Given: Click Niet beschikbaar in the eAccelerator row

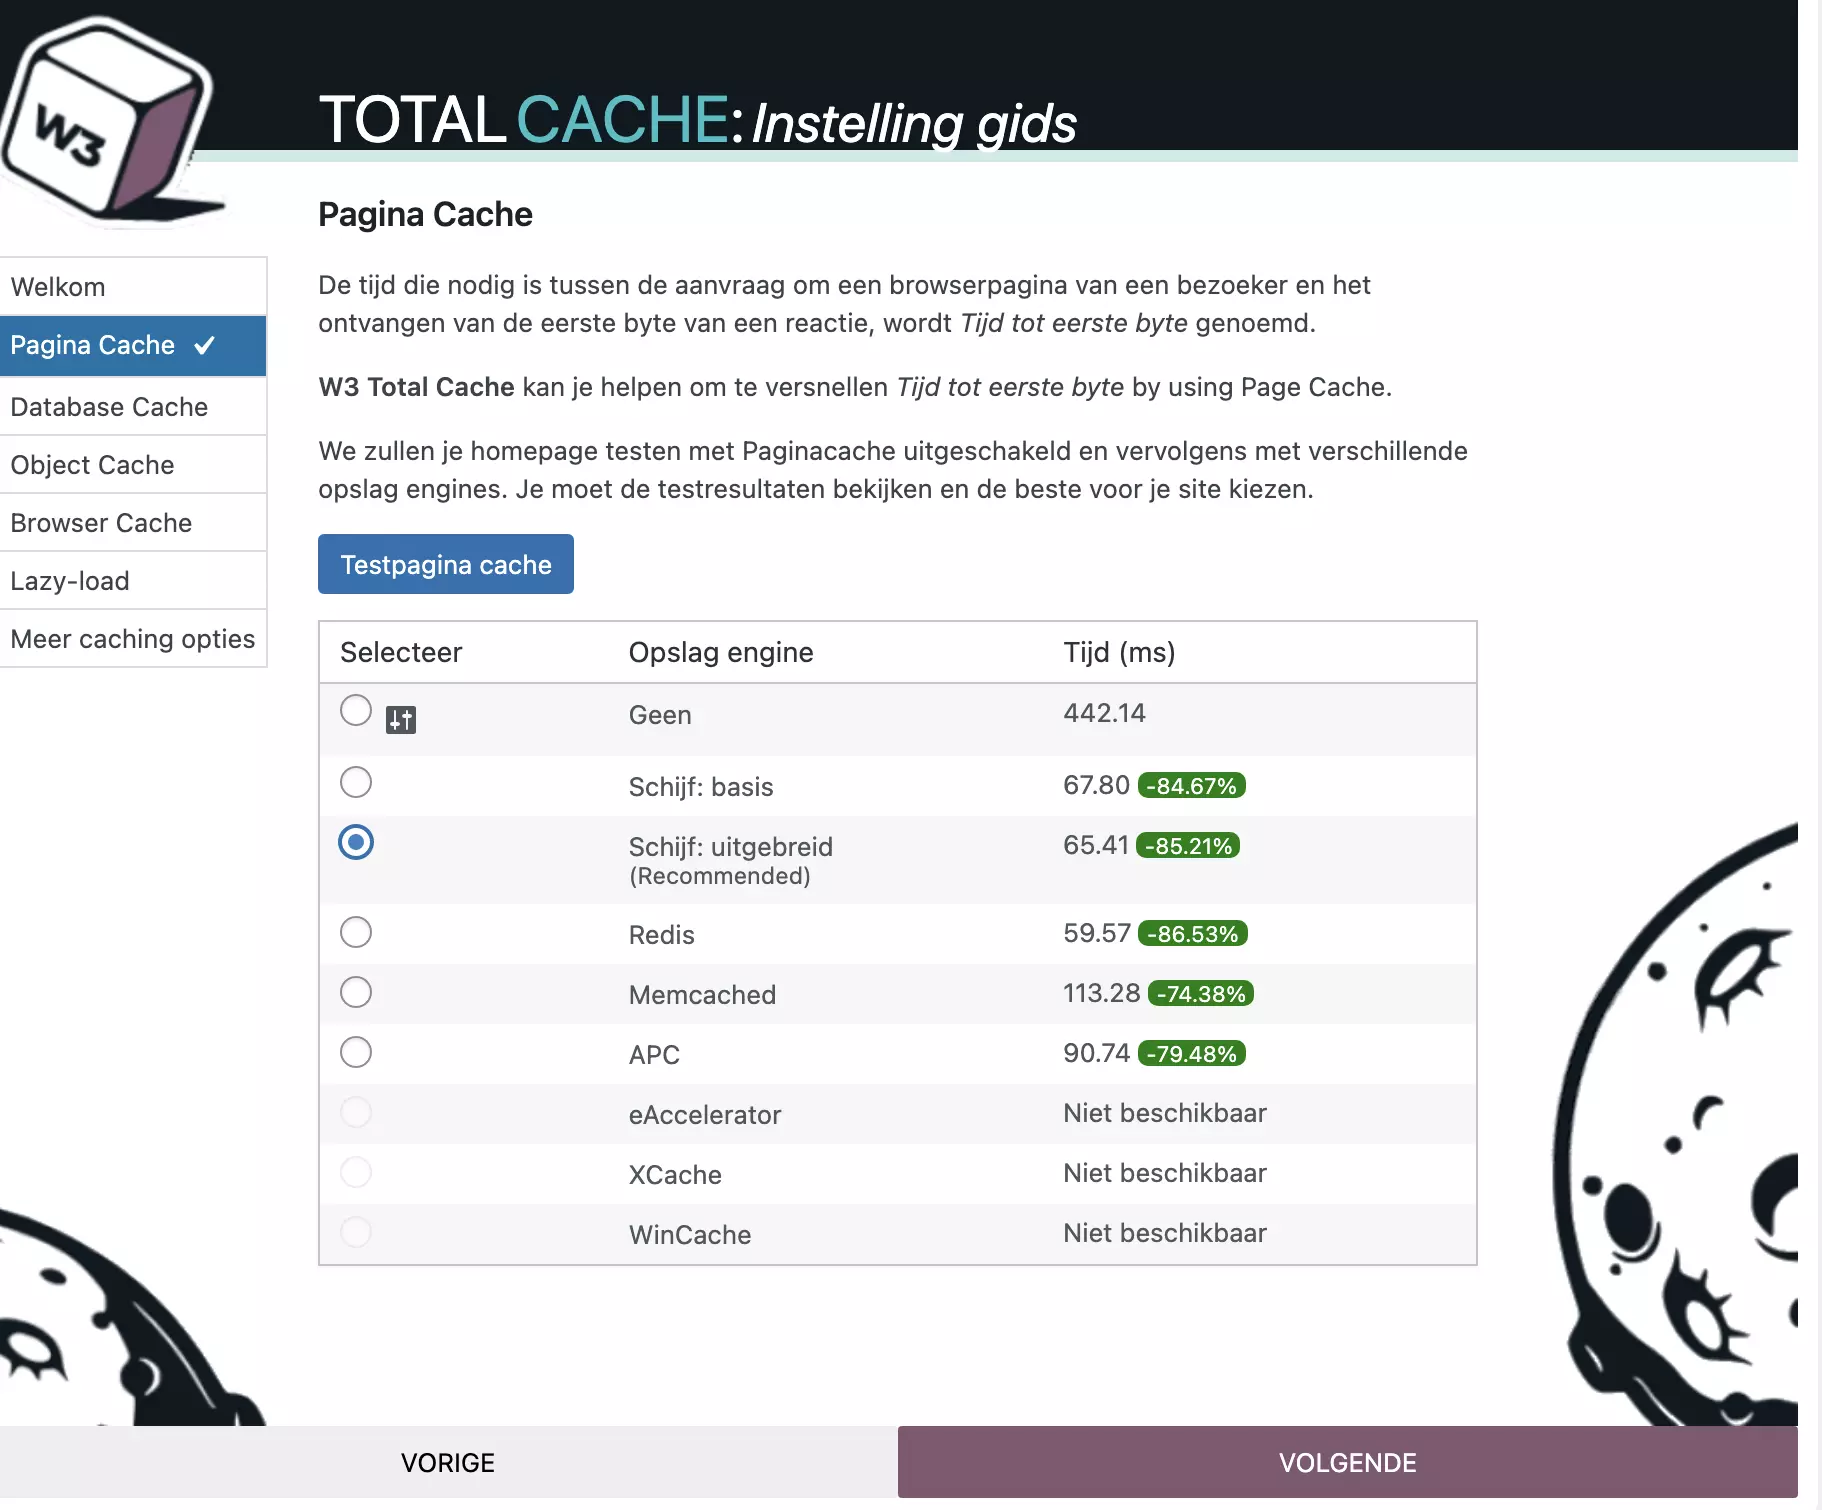Looking at the screenshot, I should pos(1165,1113).
